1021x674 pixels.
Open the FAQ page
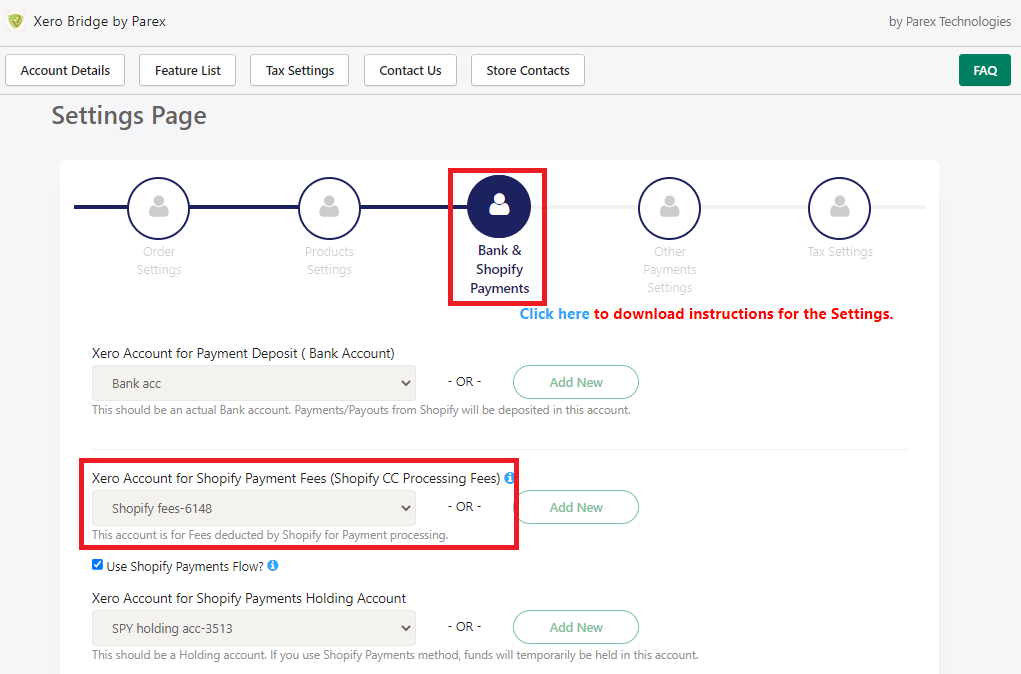point(985,70)
